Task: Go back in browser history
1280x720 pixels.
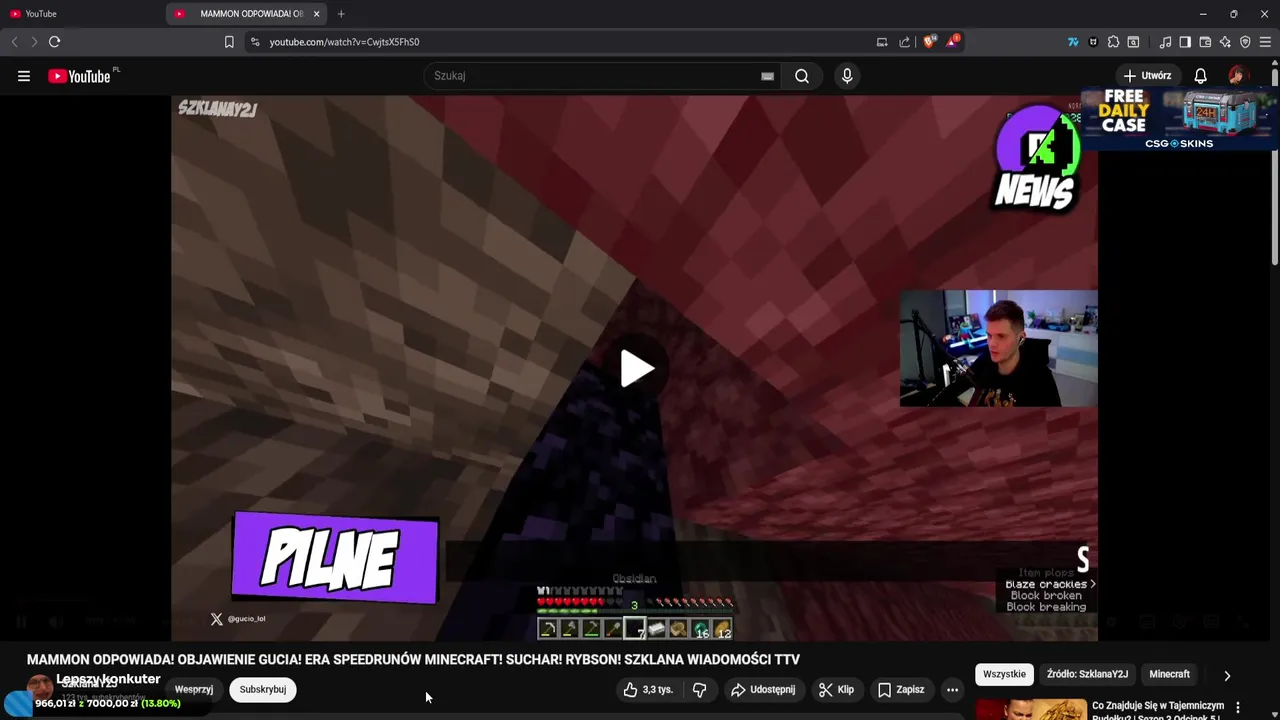Action: (14, 42)
